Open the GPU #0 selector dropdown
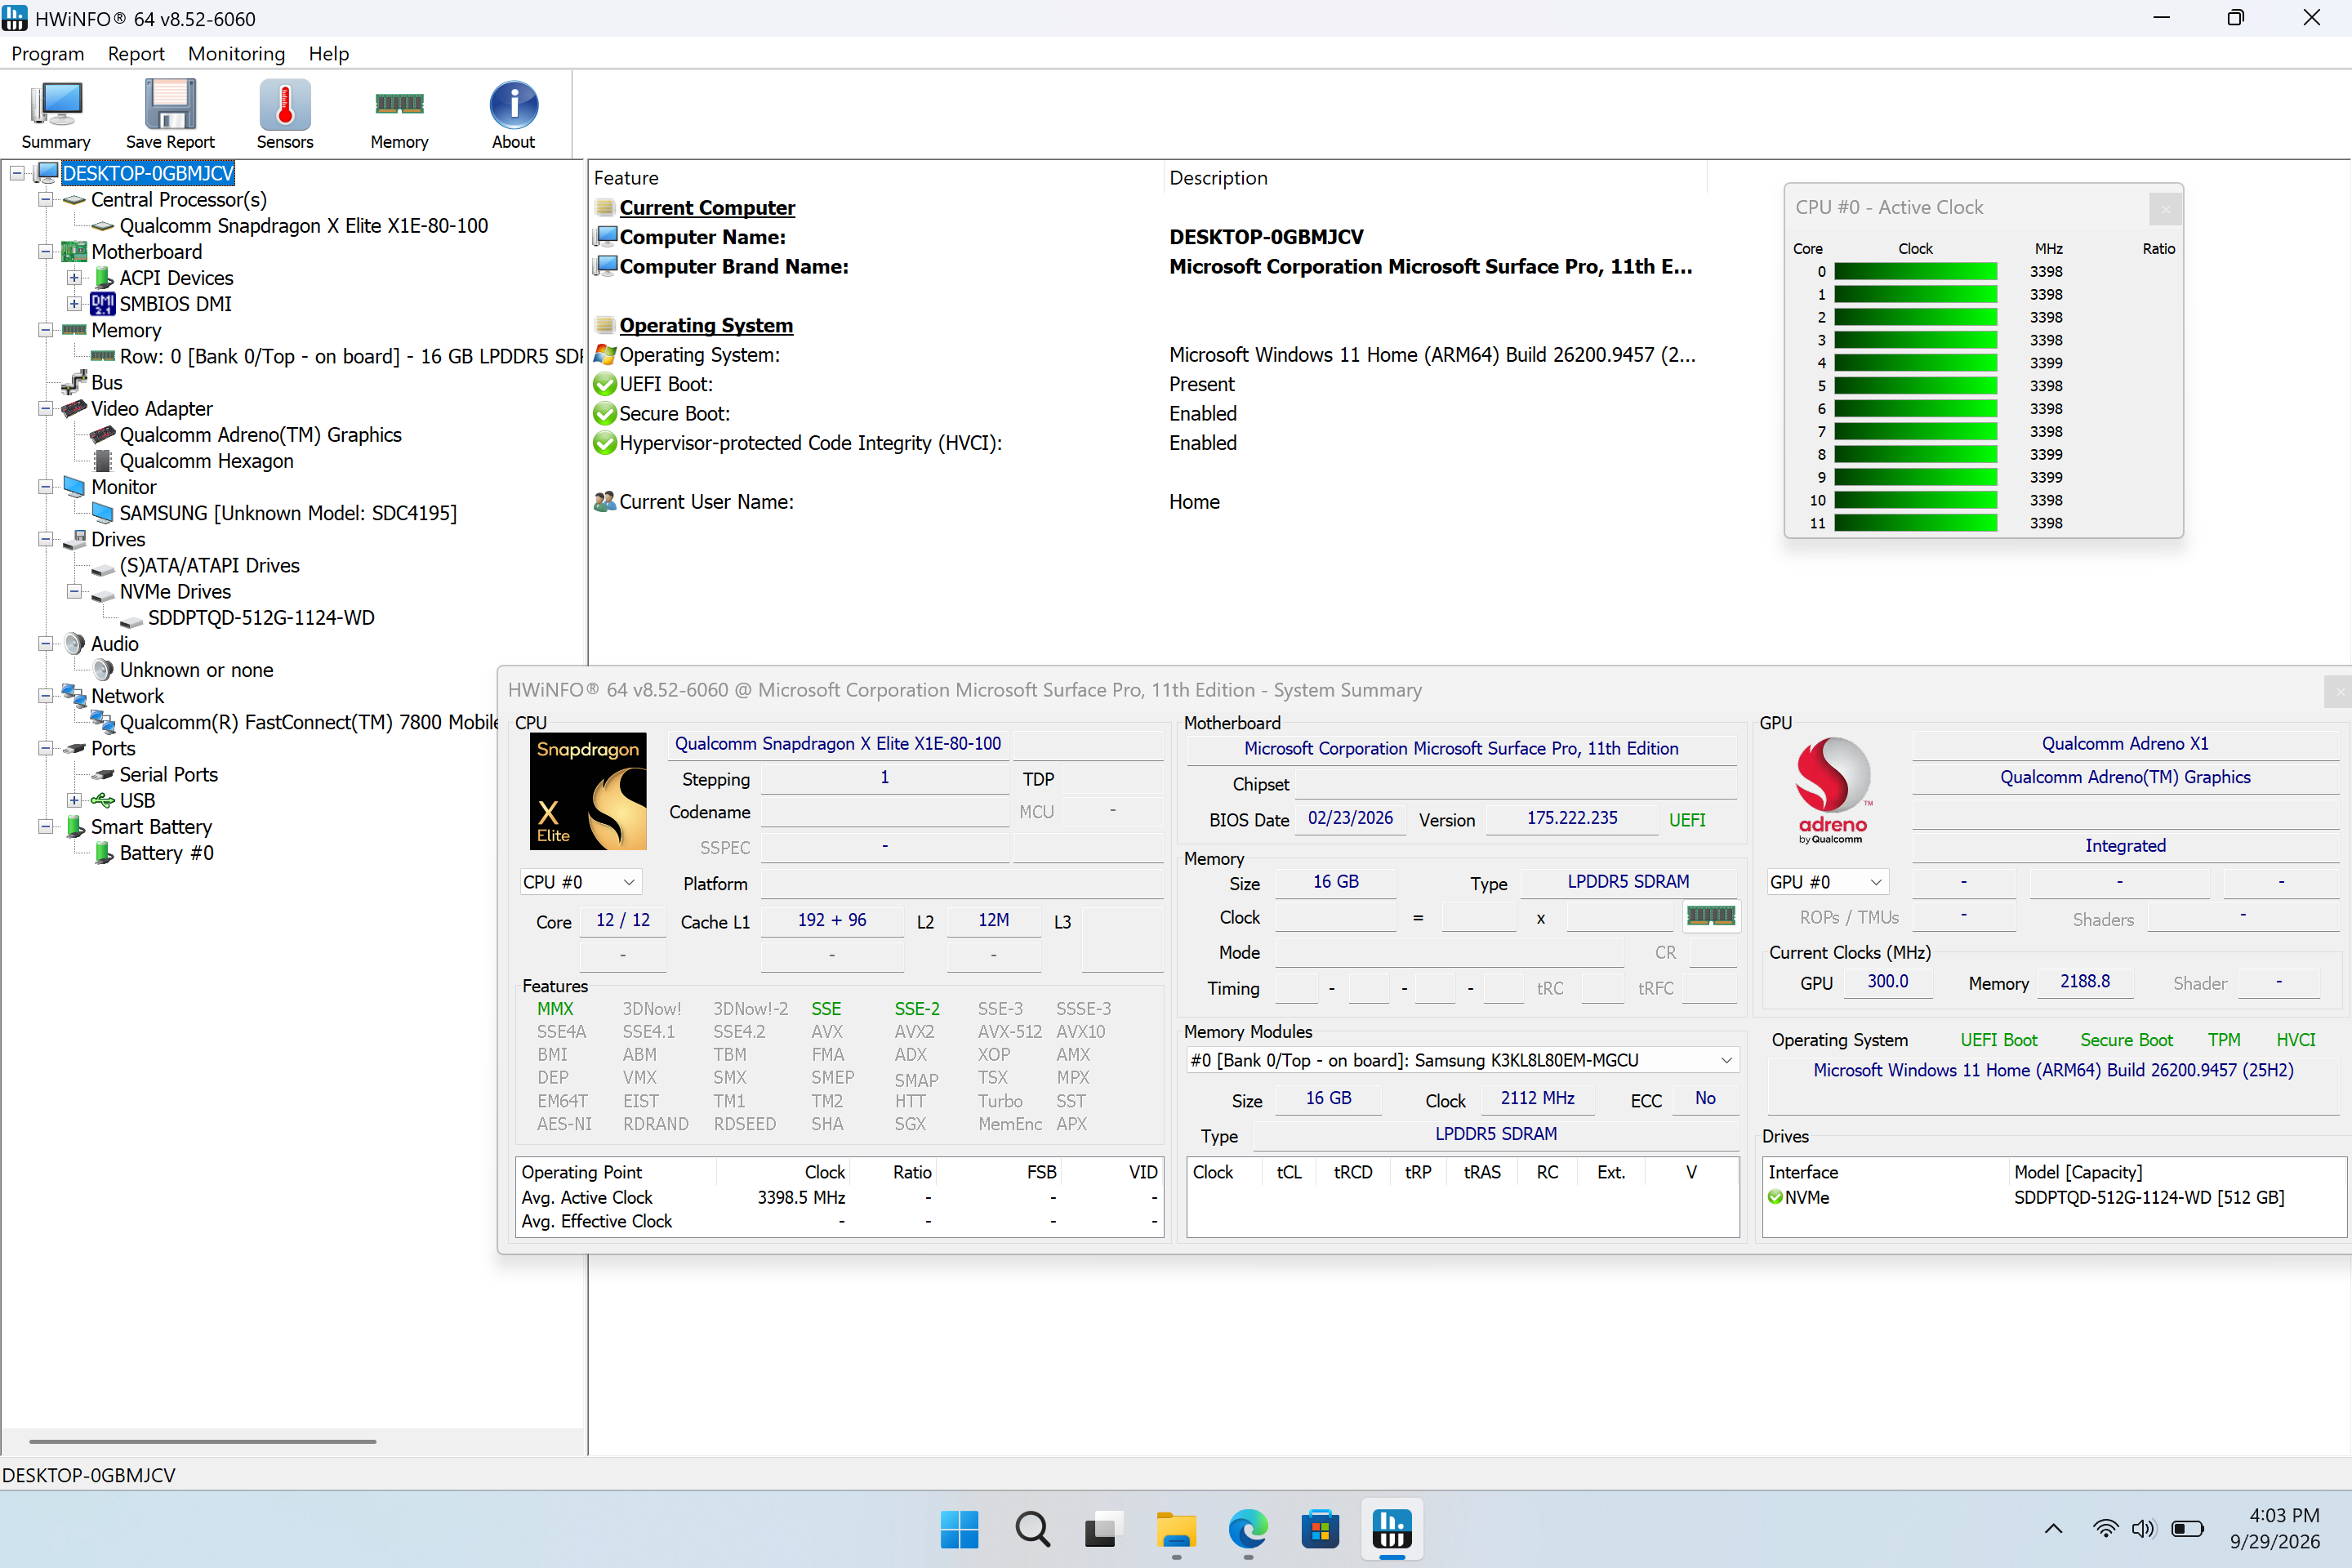 coord(1827,882)
